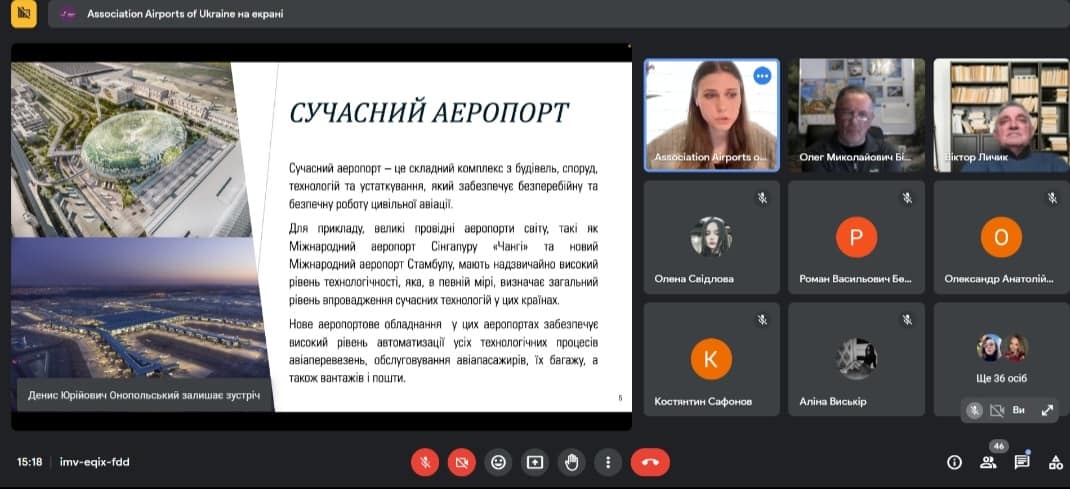Open the emoji reactions button
Image resolution: width=1070 pixels, height=489 pixels.
point(498,462)
